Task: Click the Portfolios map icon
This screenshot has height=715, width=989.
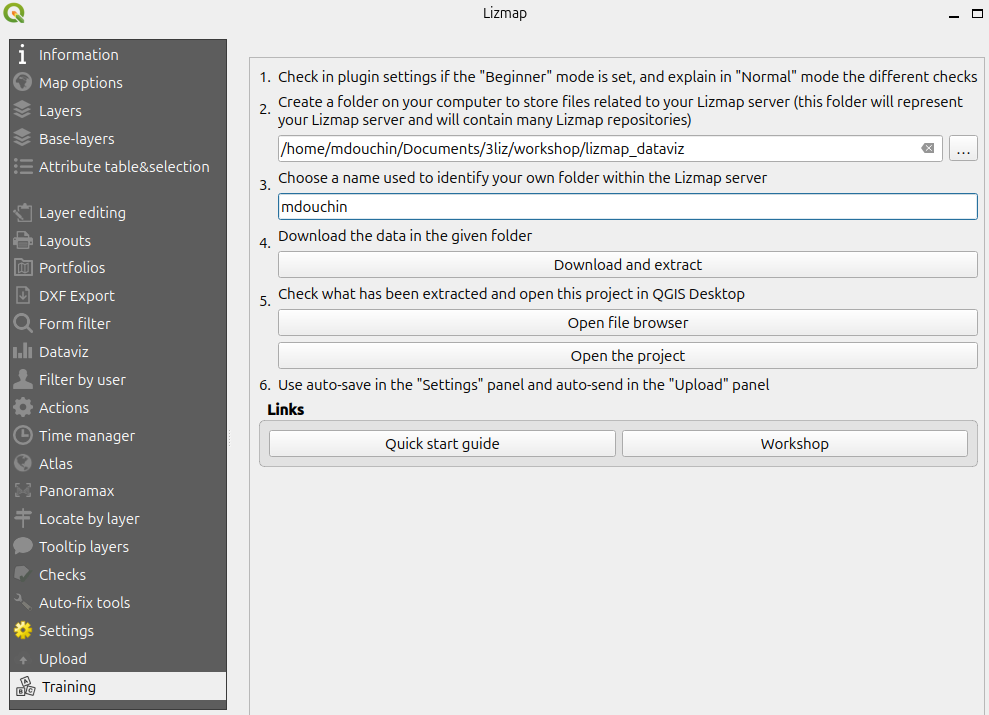Action: 23,267
